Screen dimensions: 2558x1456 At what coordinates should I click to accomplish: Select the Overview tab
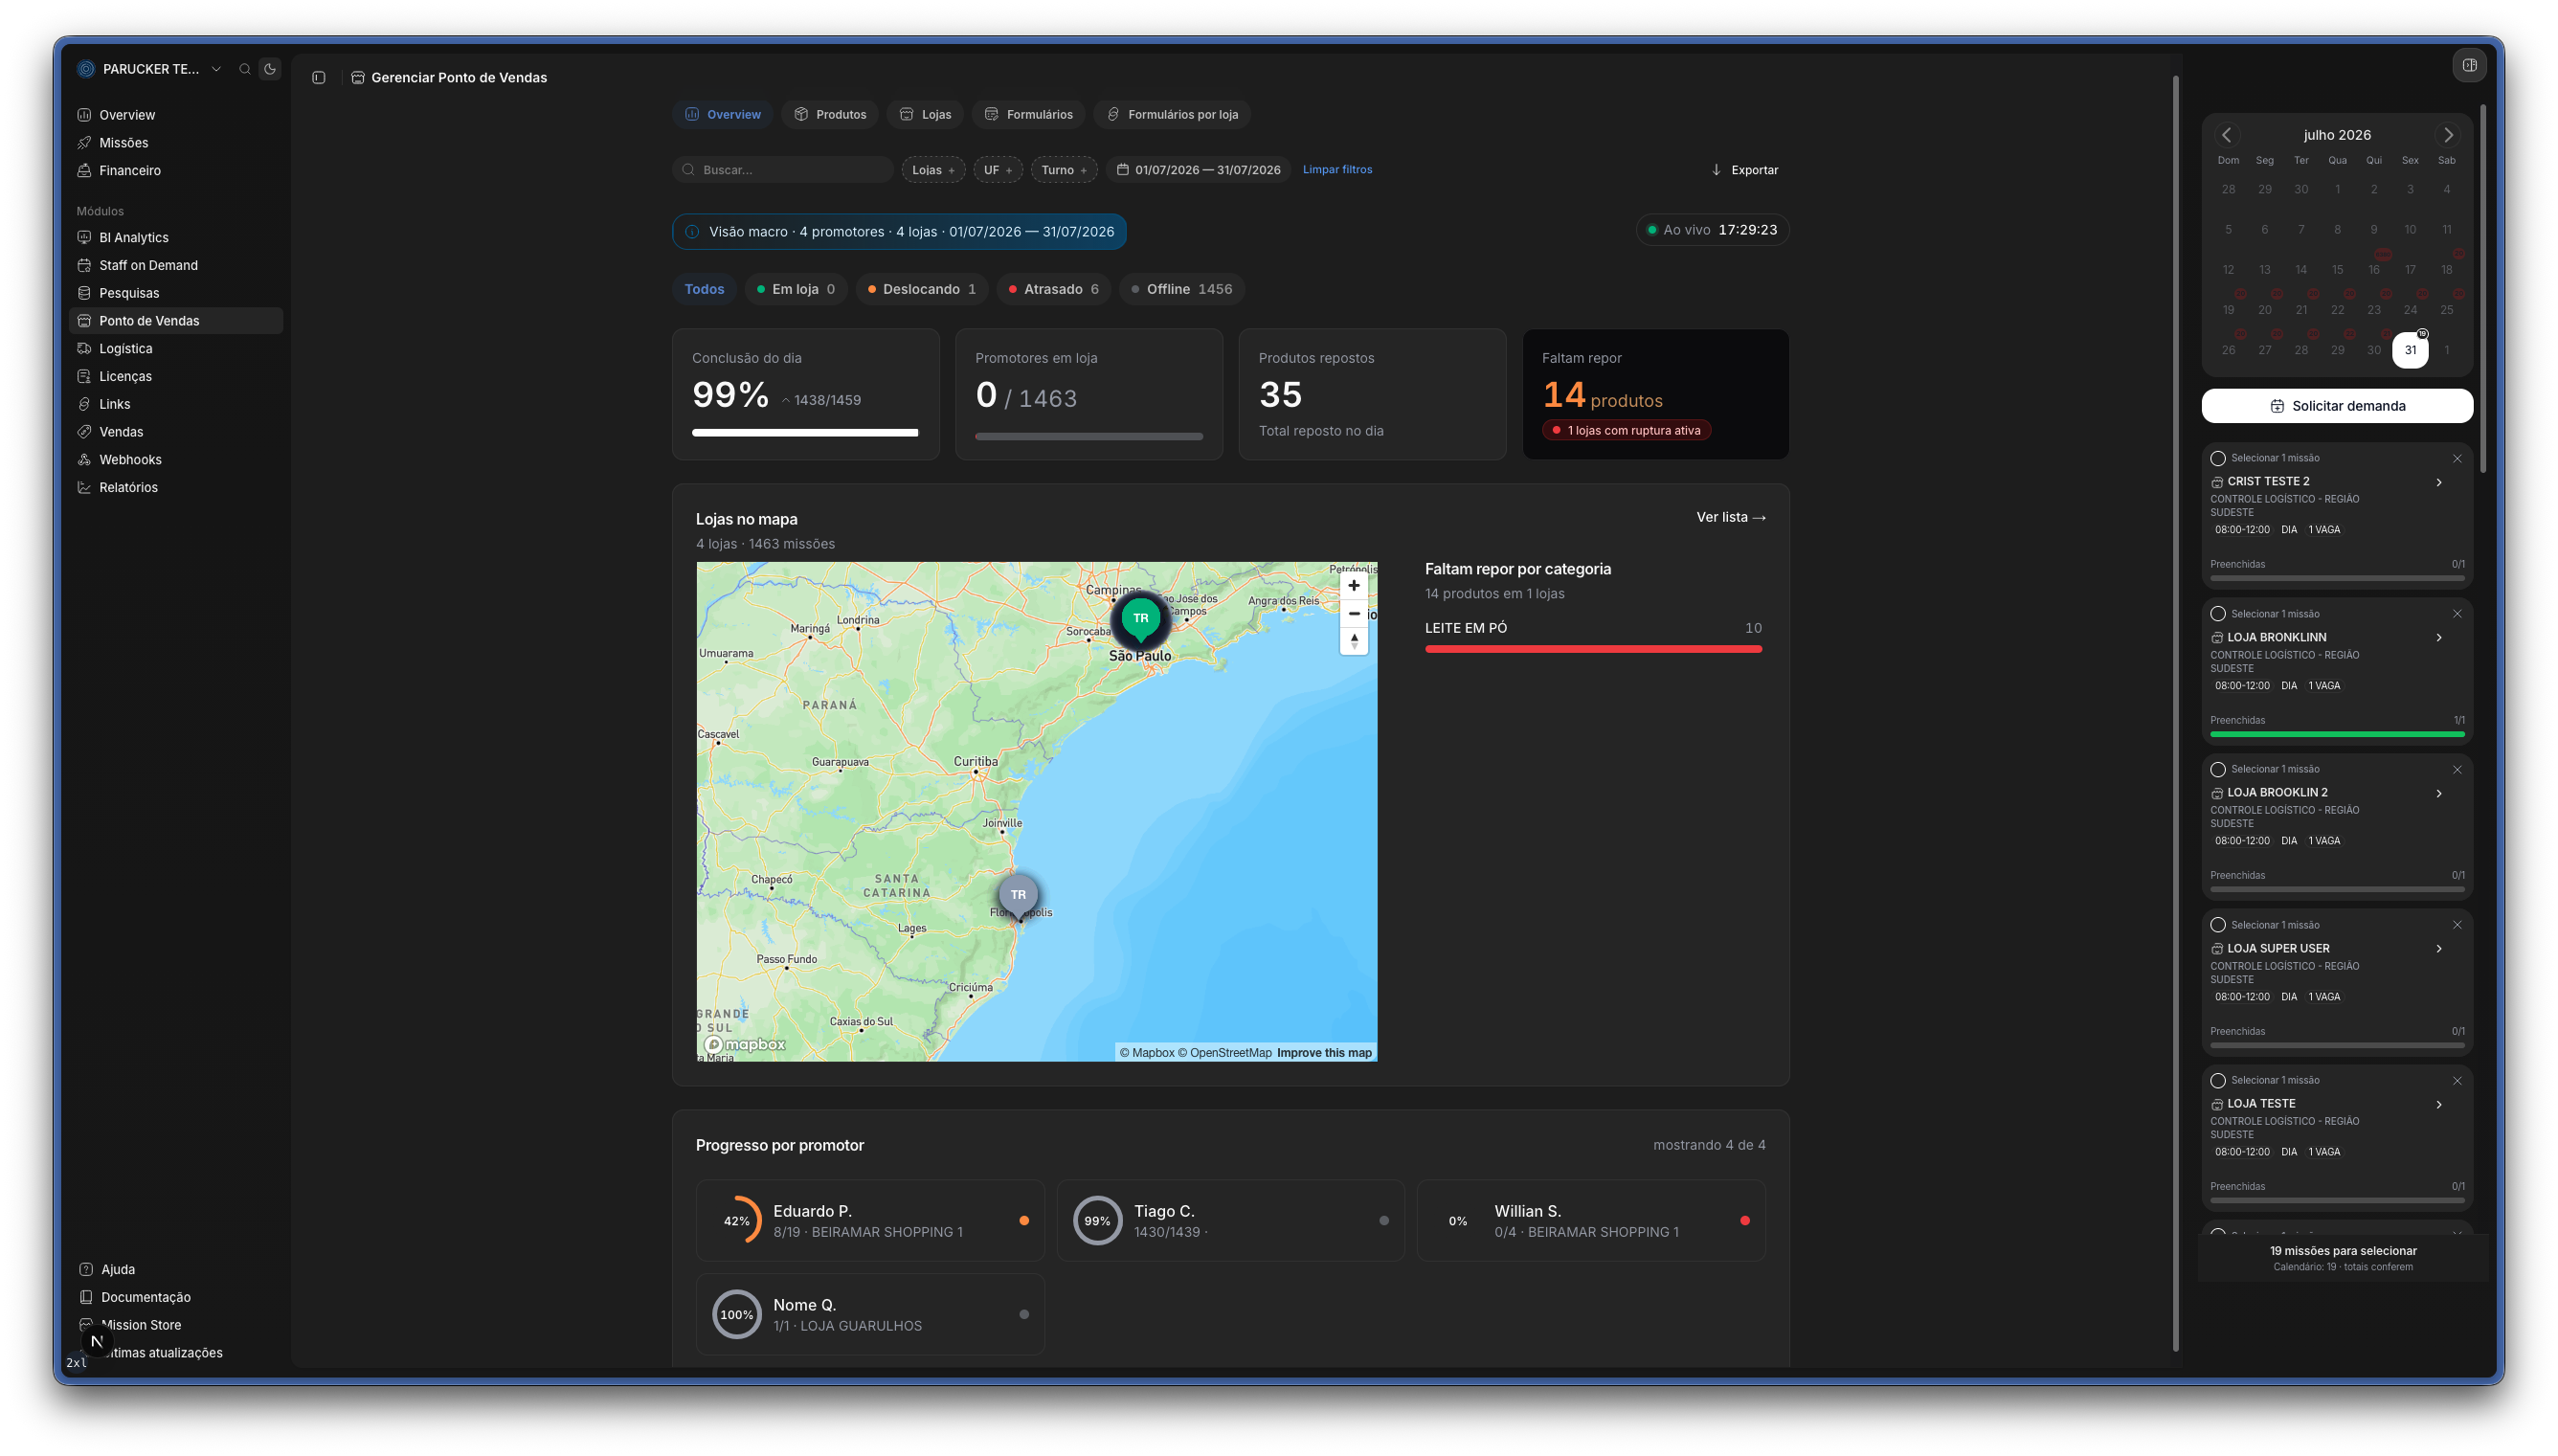pos(723,115)
